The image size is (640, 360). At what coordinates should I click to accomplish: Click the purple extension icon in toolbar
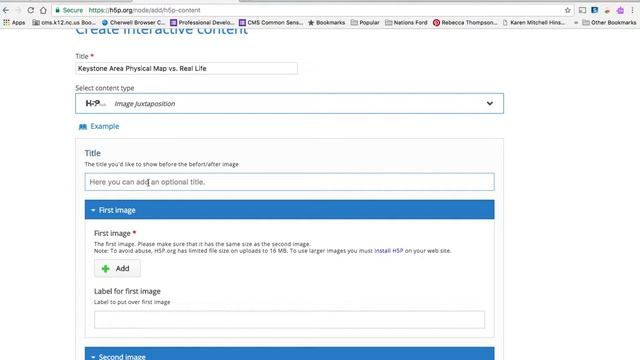coord(620,10)
